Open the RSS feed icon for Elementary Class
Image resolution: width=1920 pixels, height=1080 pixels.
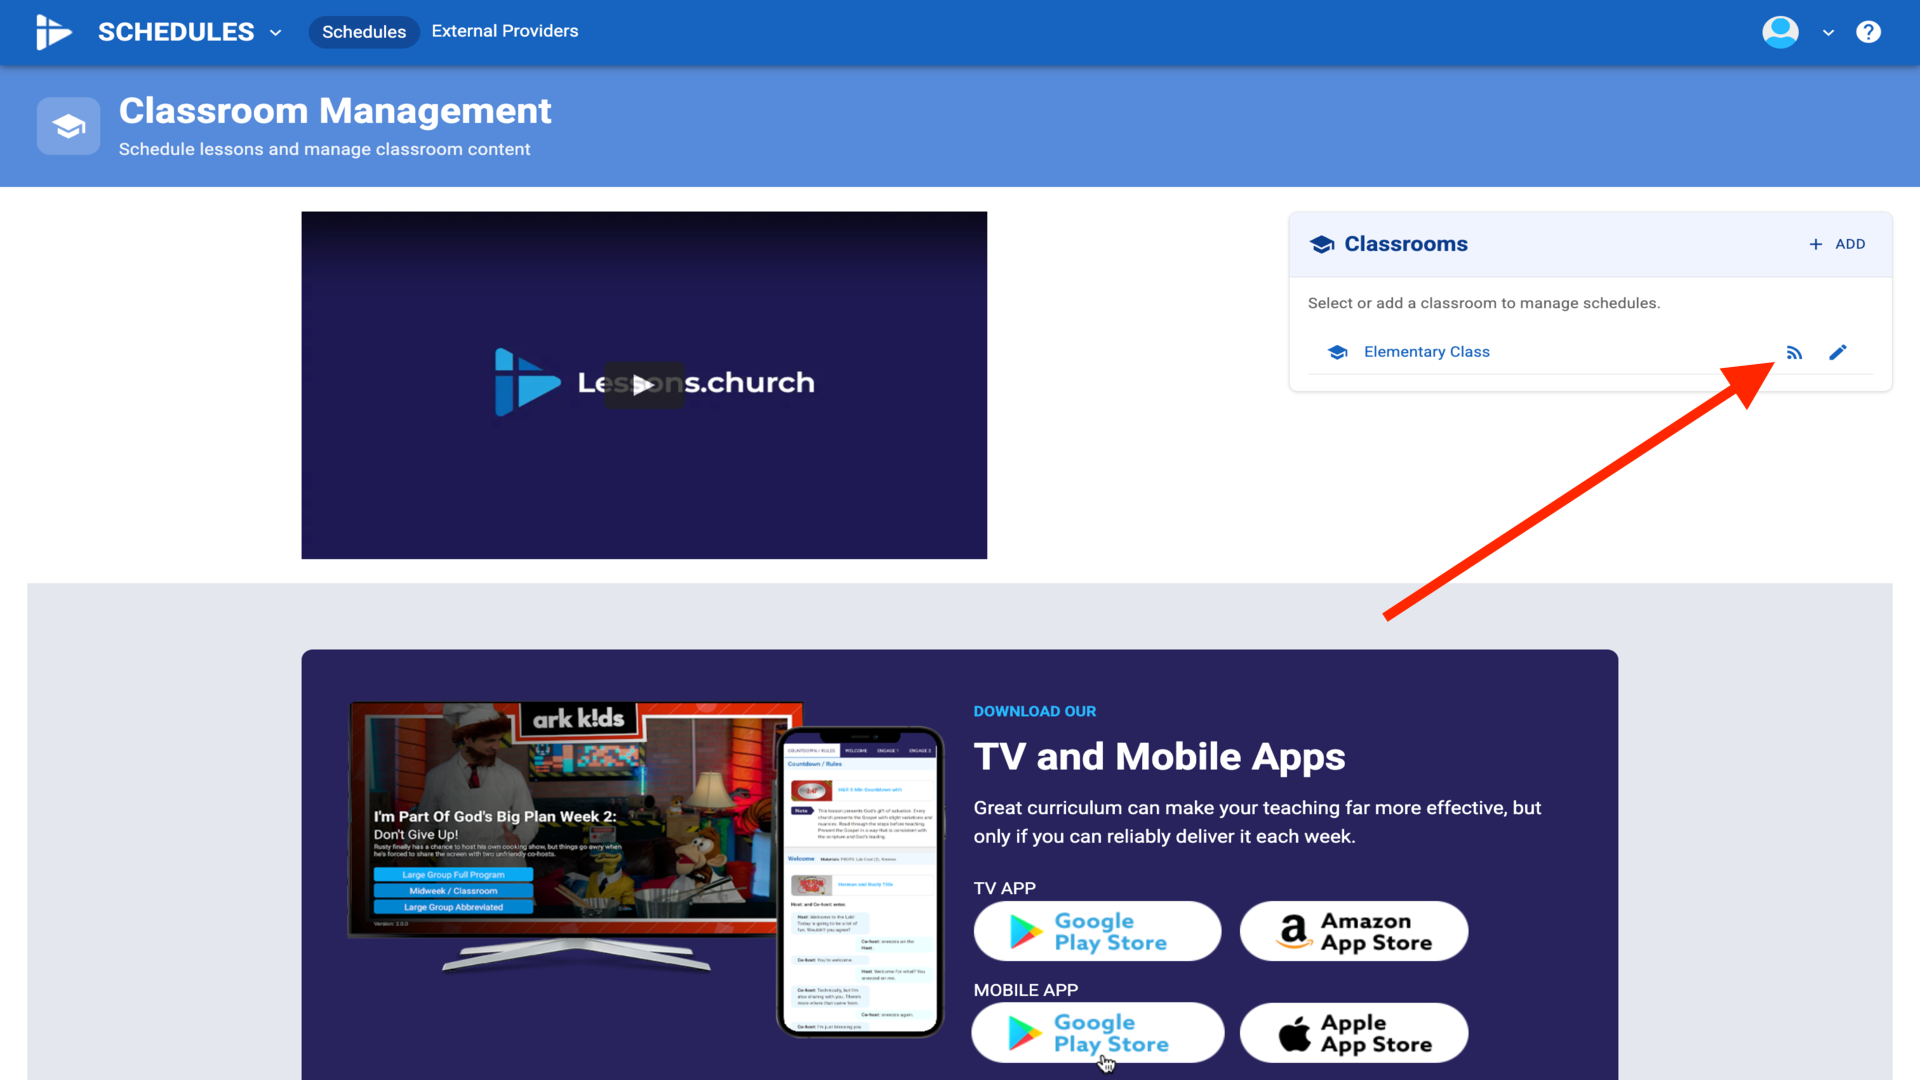point(1794,352)
